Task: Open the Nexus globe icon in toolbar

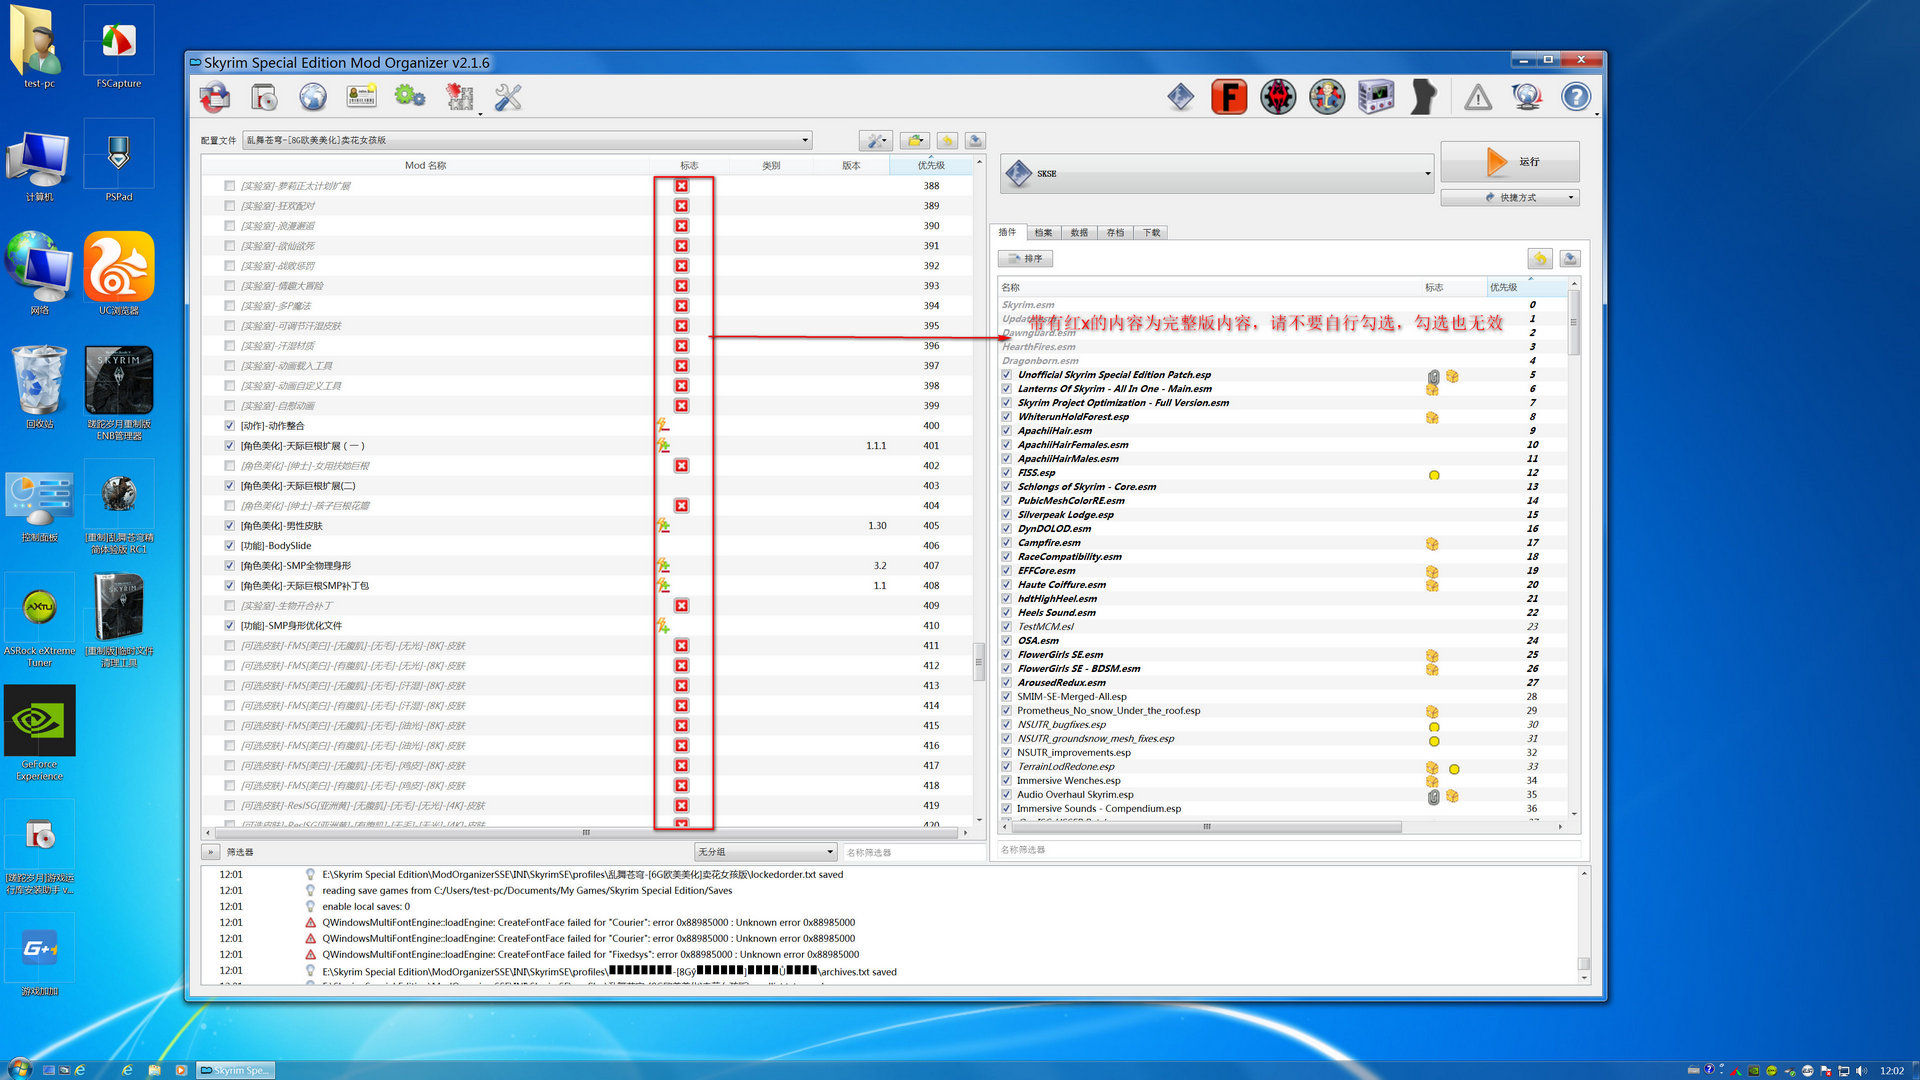Action: pyautogui.click(x=313, y=97)
